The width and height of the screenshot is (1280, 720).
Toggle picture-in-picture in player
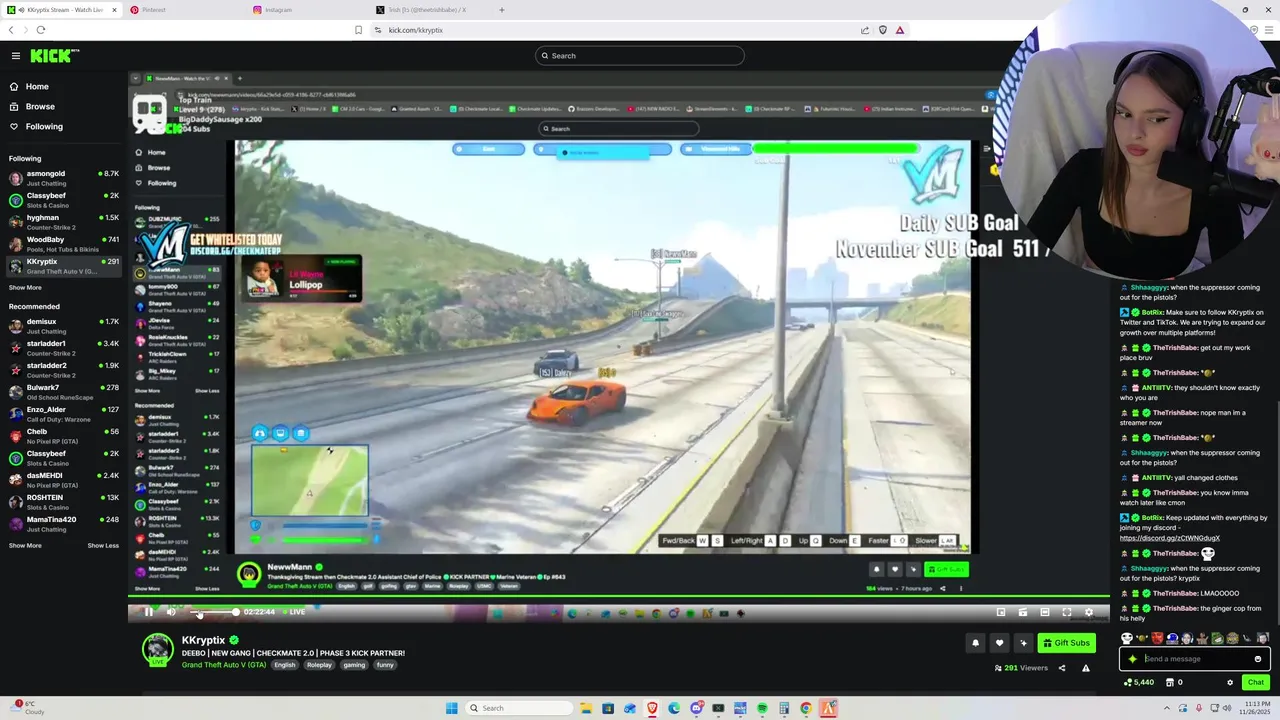point(1001,612)
